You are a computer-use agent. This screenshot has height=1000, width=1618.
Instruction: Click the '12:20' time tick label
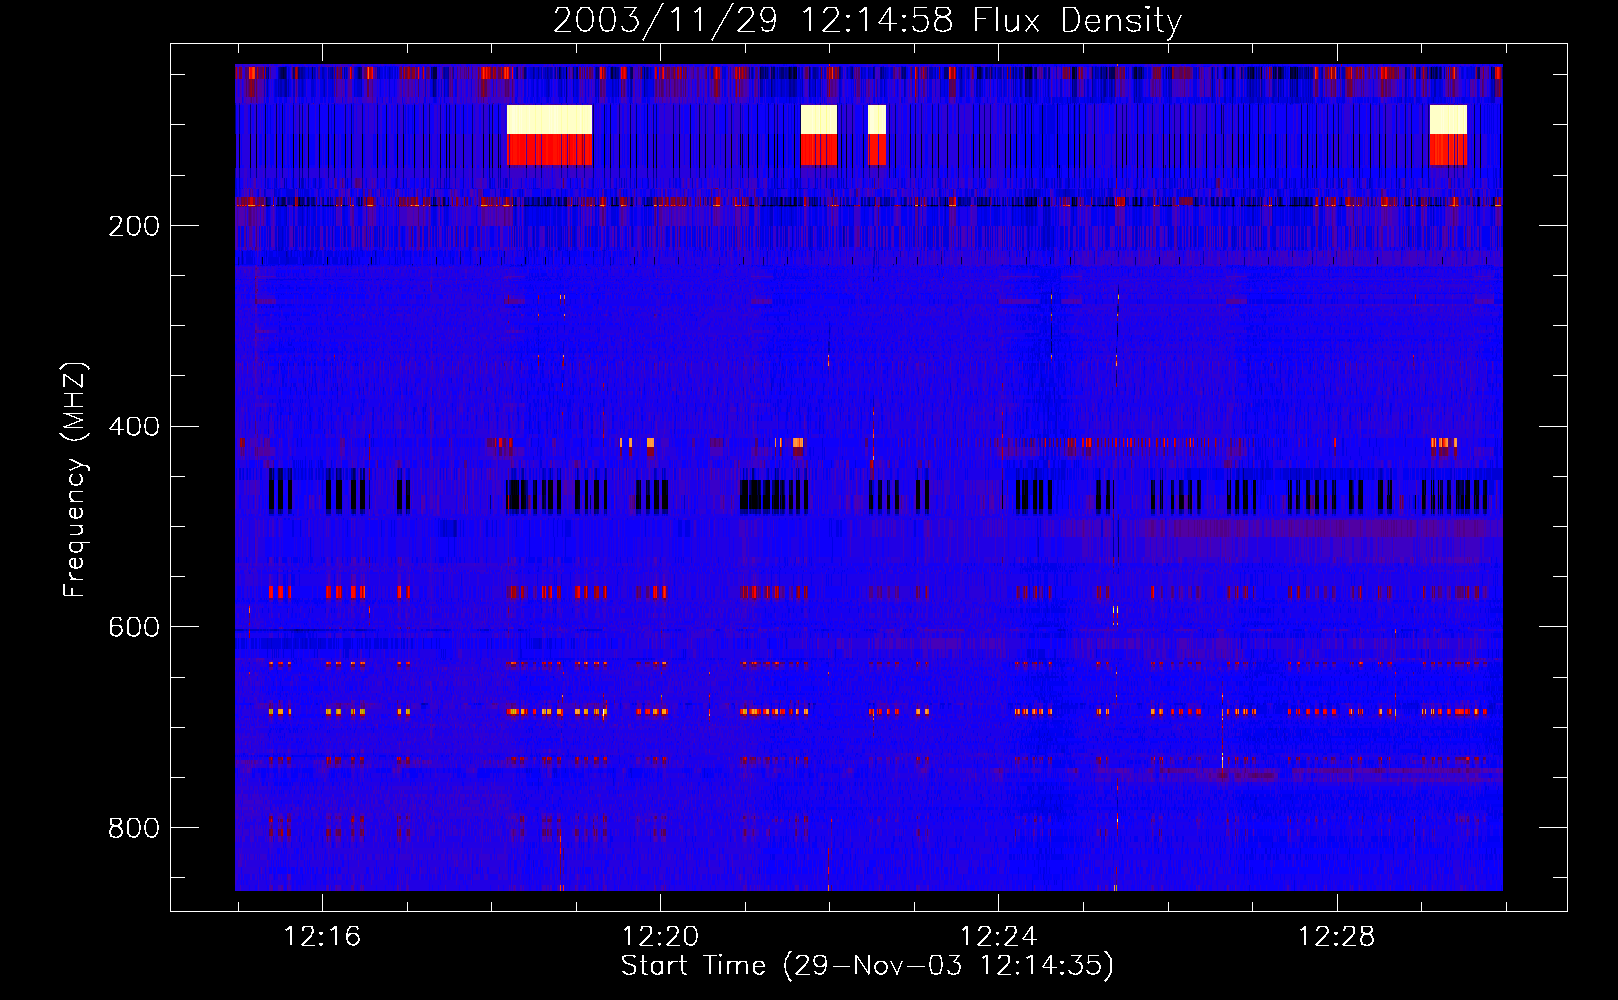tap(660, 937)
